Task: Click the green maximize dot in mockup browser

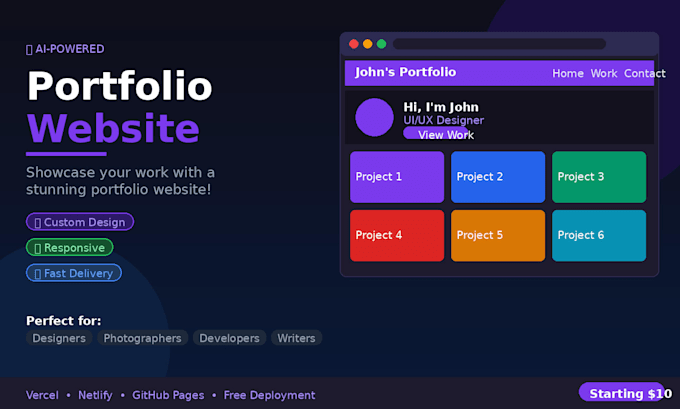Action: [381, 44]
